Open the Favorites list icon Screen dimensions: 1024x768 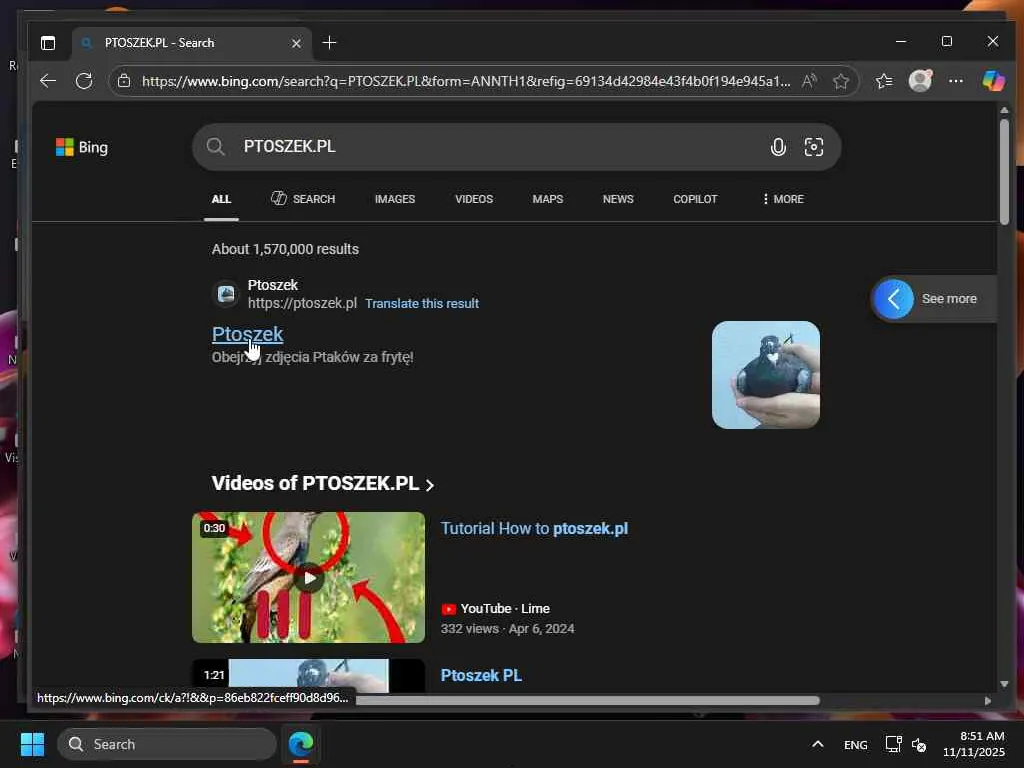pyautogui.click(x=884, y=81)
